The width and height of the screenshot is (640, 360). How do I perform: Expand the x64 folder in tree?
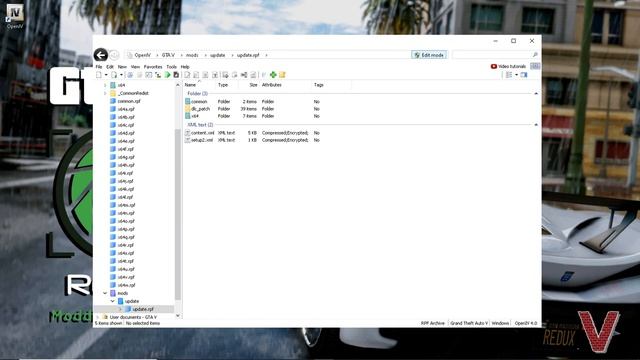coord(105,85)
